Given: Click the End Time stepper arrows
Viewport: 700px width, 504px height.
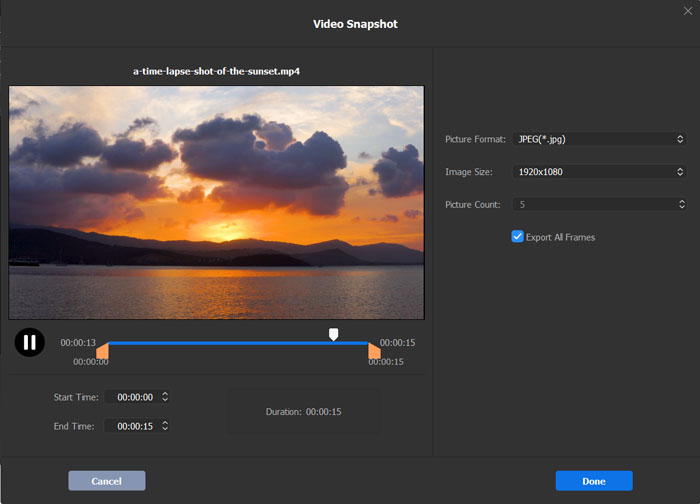Looking at the screenshot, I should 165,425.
